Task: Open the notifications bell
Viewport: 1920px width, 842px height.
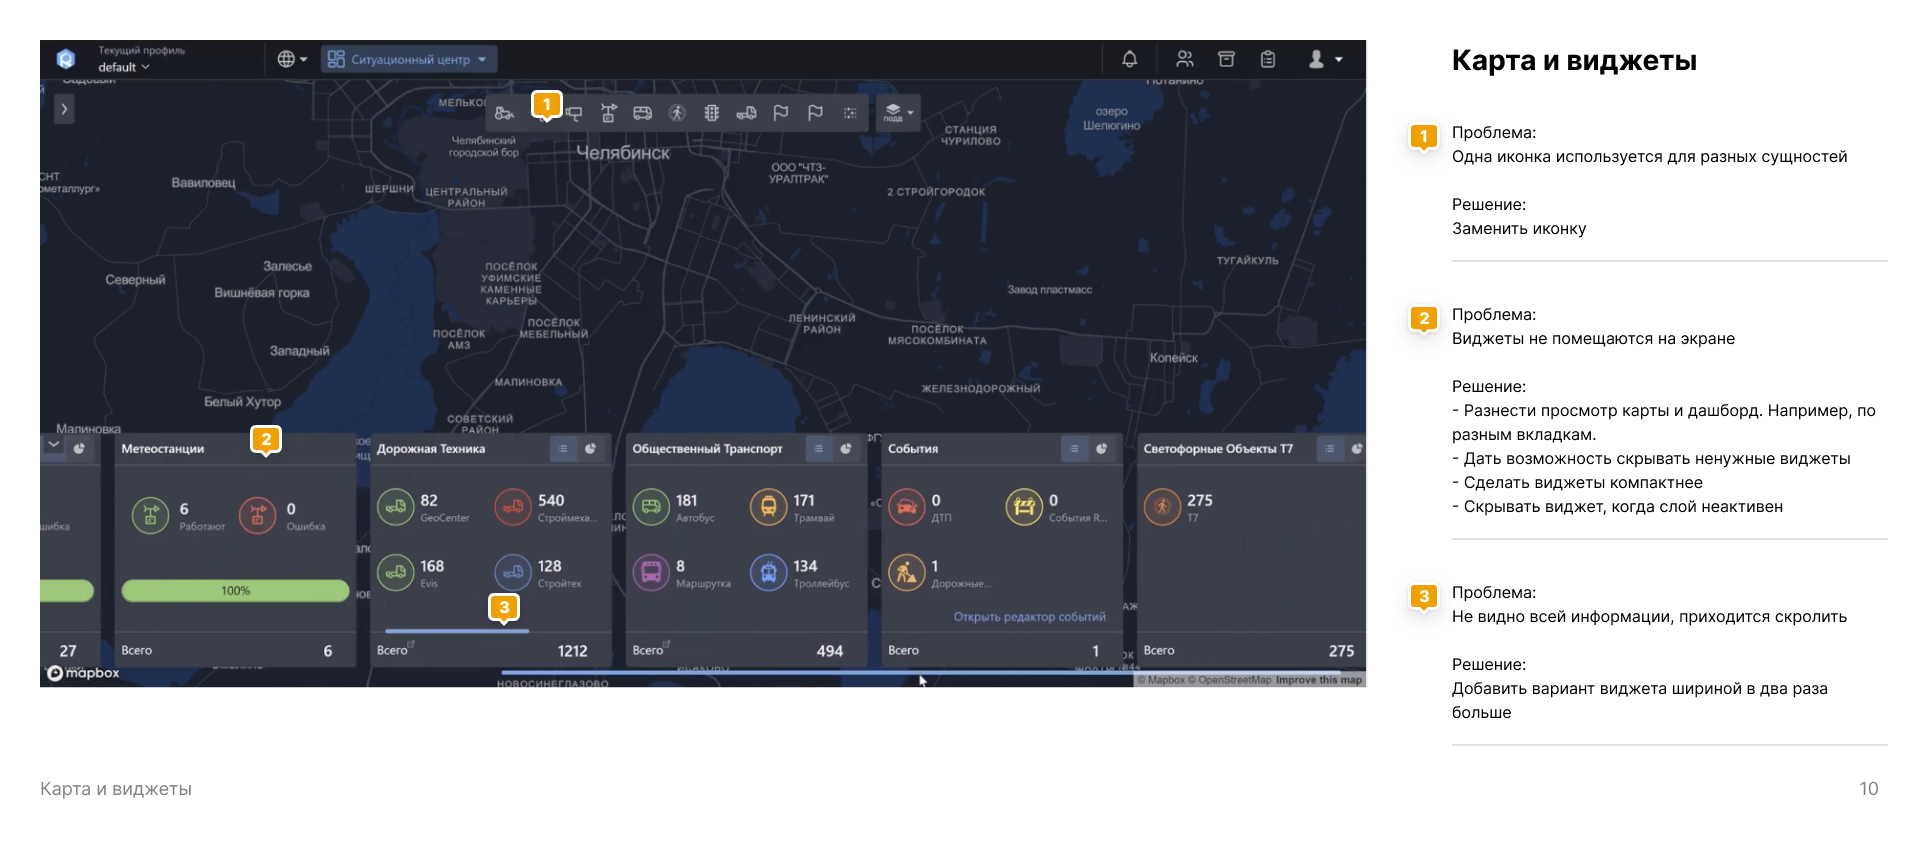Action: pyautogui.click(x=1129, y=59)
